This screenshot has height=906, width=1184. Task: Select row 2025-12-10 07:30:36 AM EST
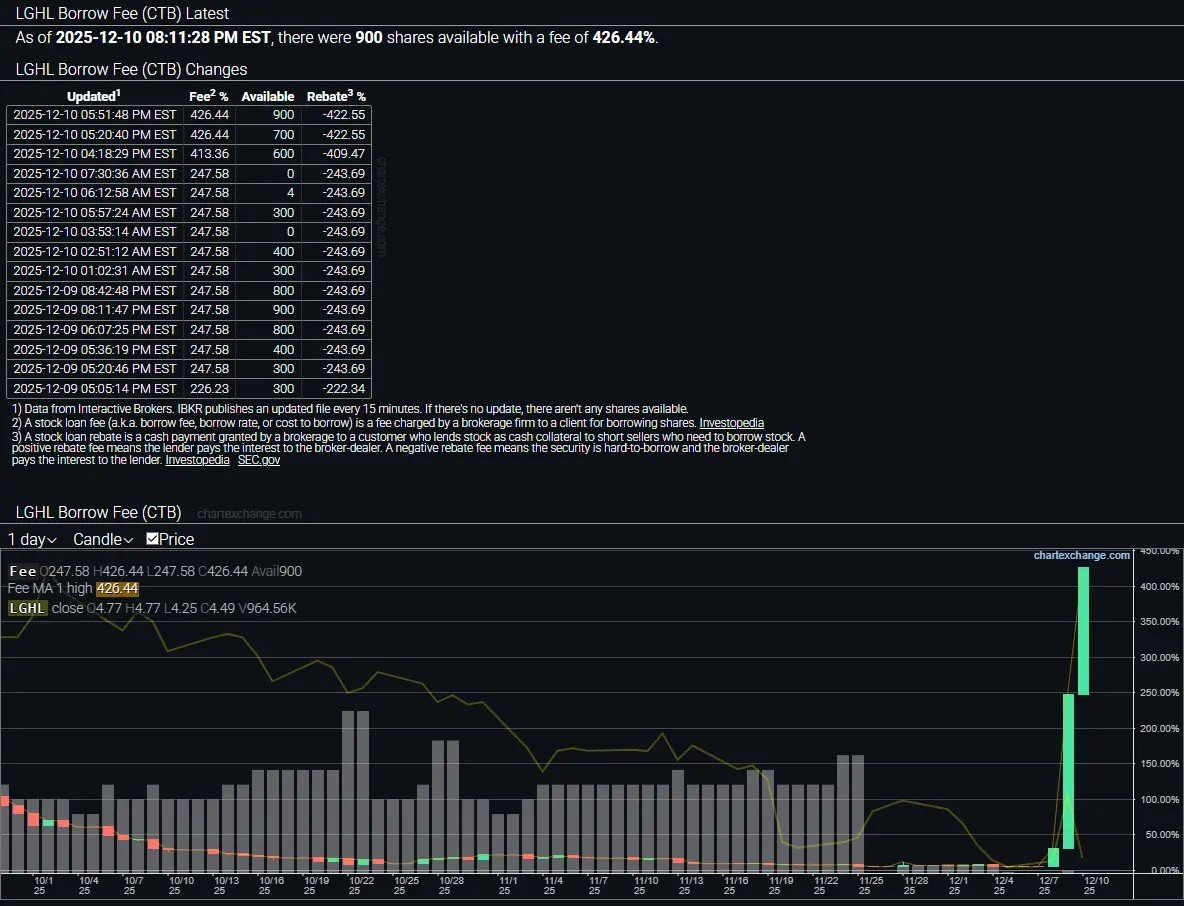(189, 173)
